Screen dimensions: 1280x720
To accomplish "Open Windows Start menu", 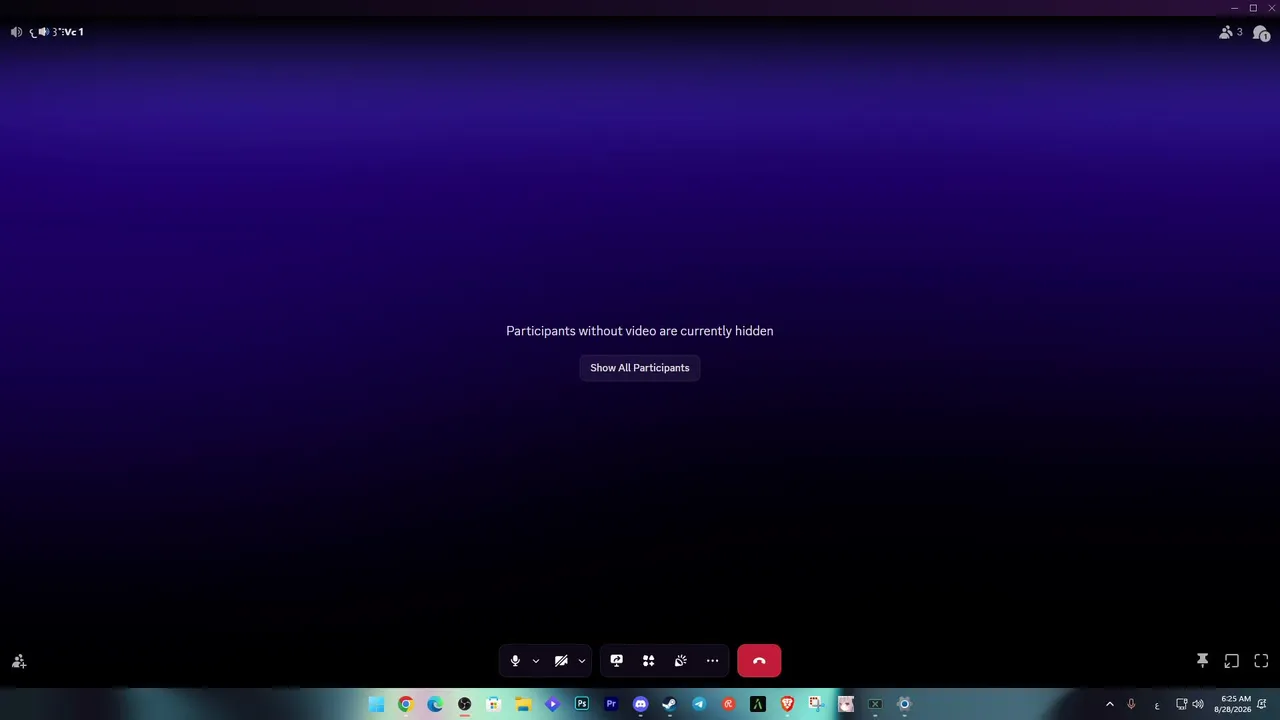I will pyautogui.click(x=376, y=704).
